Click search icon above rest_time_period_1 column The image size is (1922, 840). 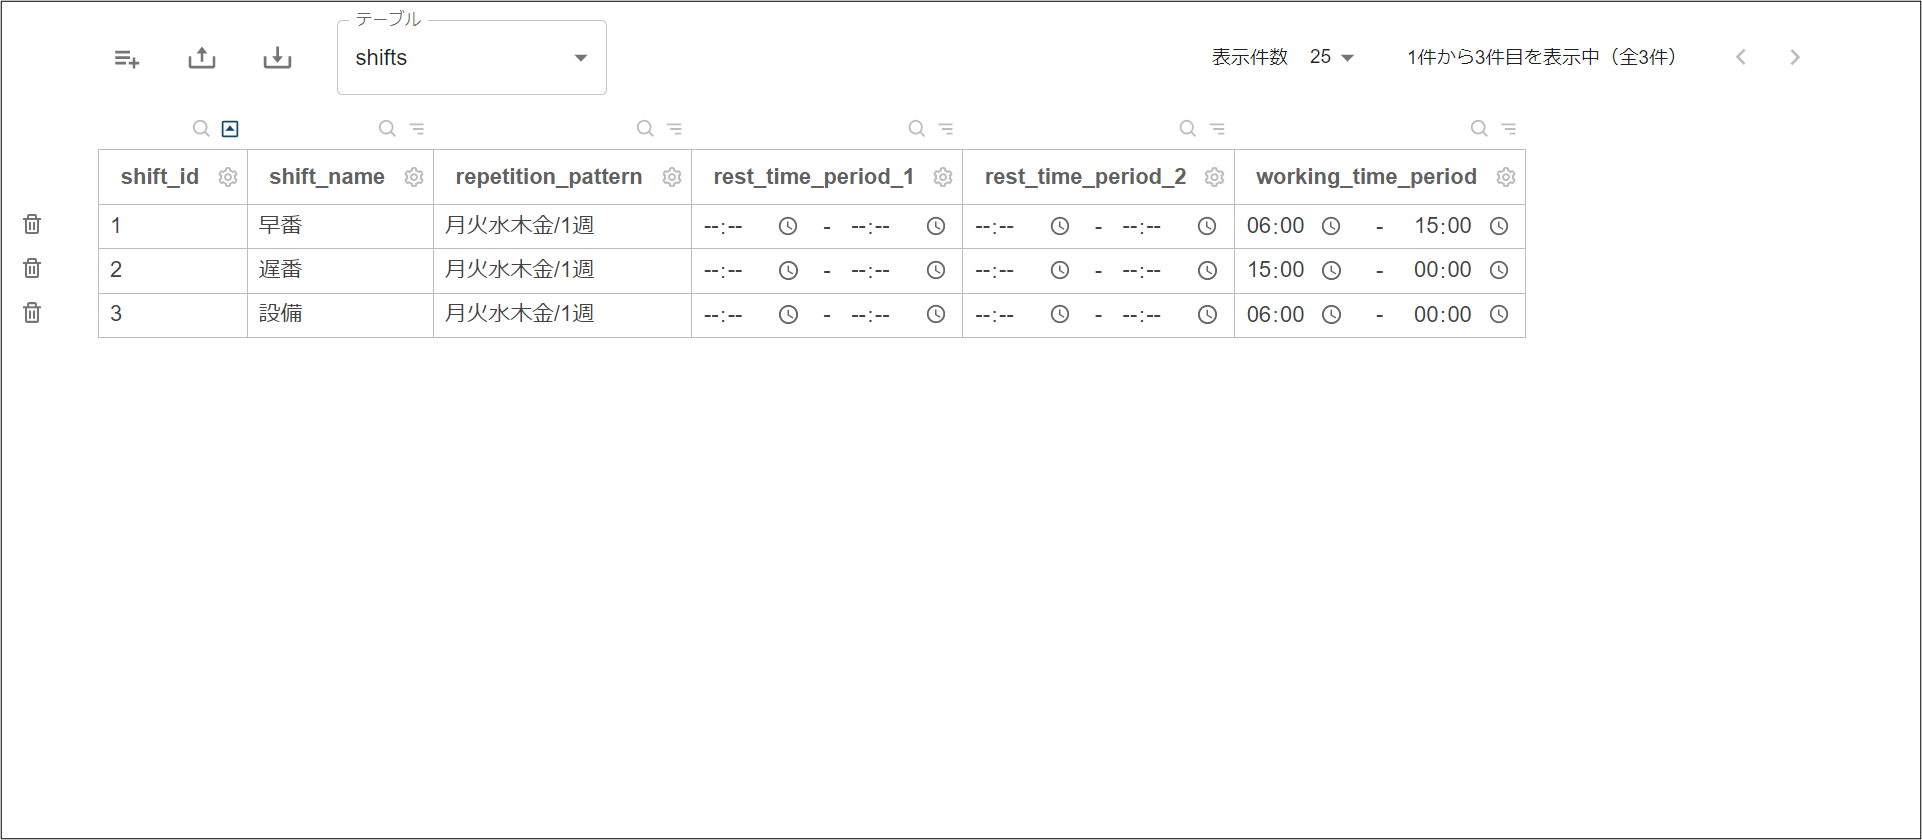coord(916,128)
